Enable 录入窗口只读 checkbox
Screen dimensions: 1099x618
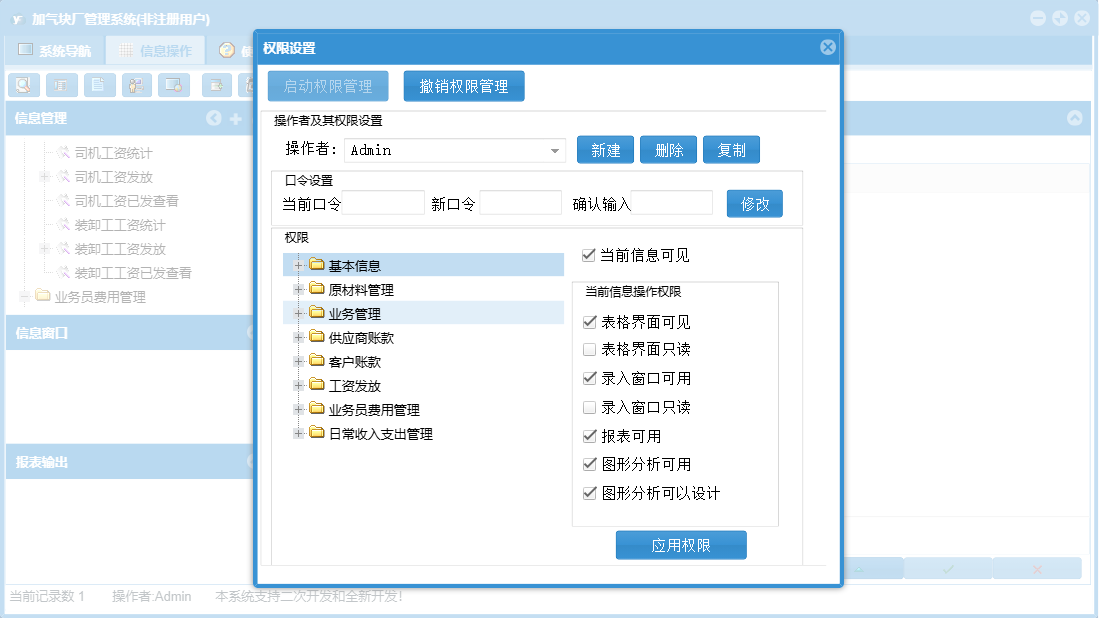589,407
